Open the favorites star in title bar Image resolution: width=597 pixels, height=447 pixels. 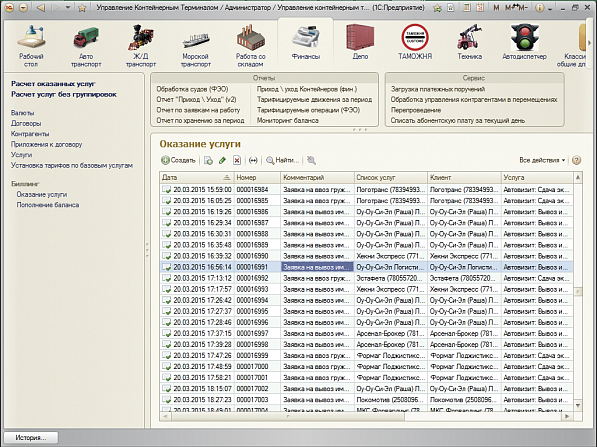pos(82,8)
